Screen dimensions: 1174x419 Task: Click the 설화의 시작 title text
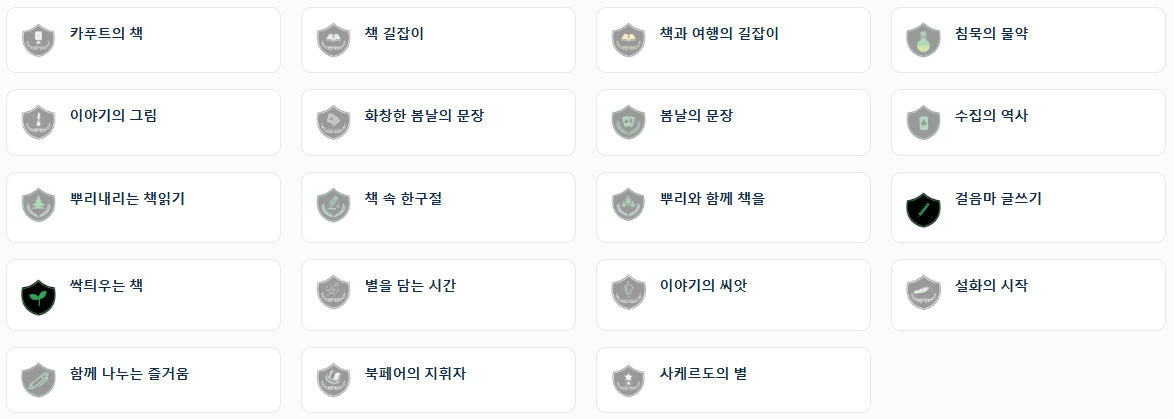pyautogui.click(x=989, y=286)
